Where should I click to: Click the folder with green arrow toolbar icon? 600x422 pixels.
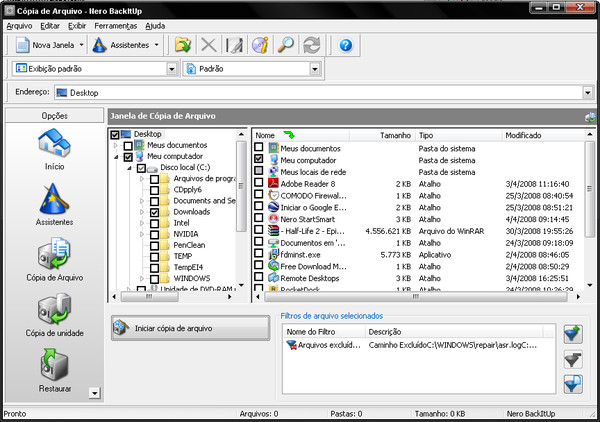coord(183,45)
